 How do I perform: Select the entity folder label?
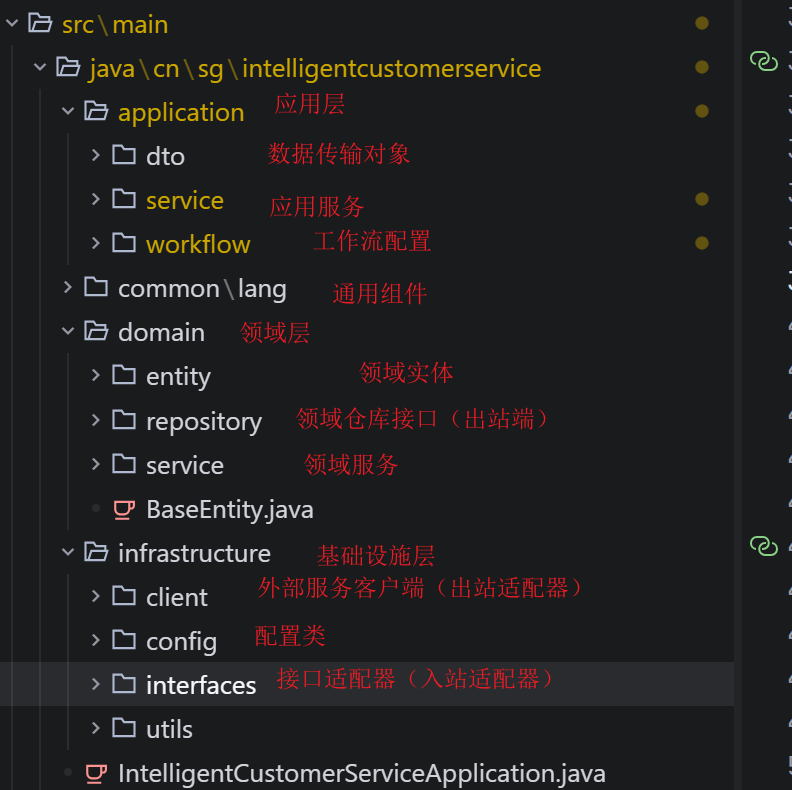[x=178, y=377]
